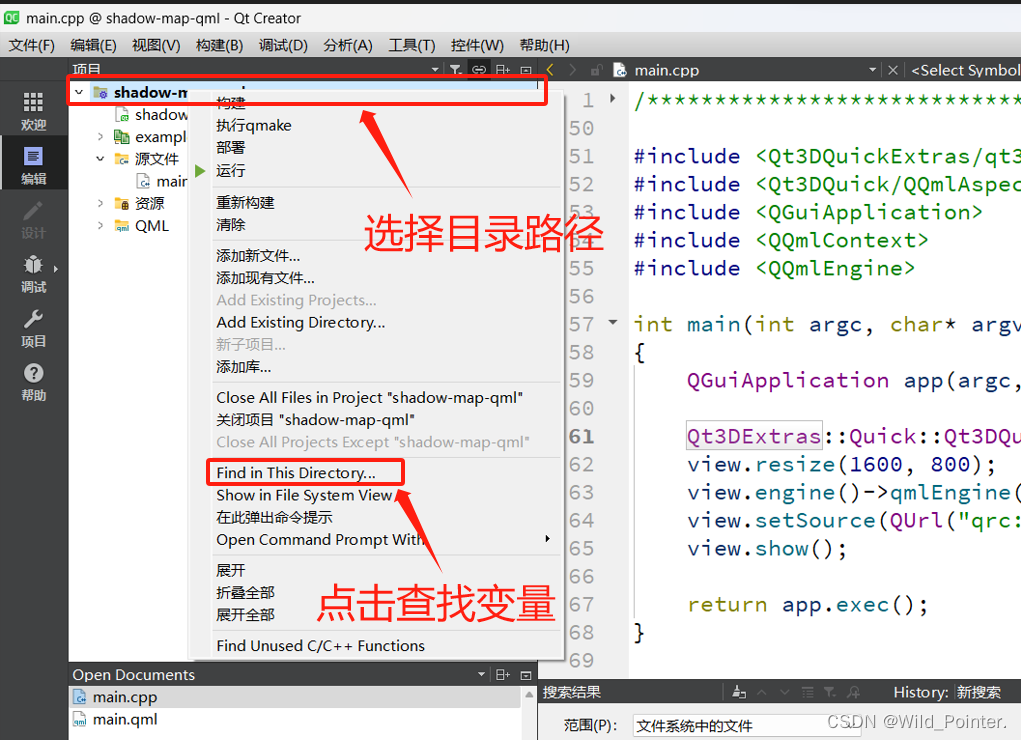Viewport: 1021px width, 740px height.
Task: Click the file lock writable icon
Action: tap(596, 70)
